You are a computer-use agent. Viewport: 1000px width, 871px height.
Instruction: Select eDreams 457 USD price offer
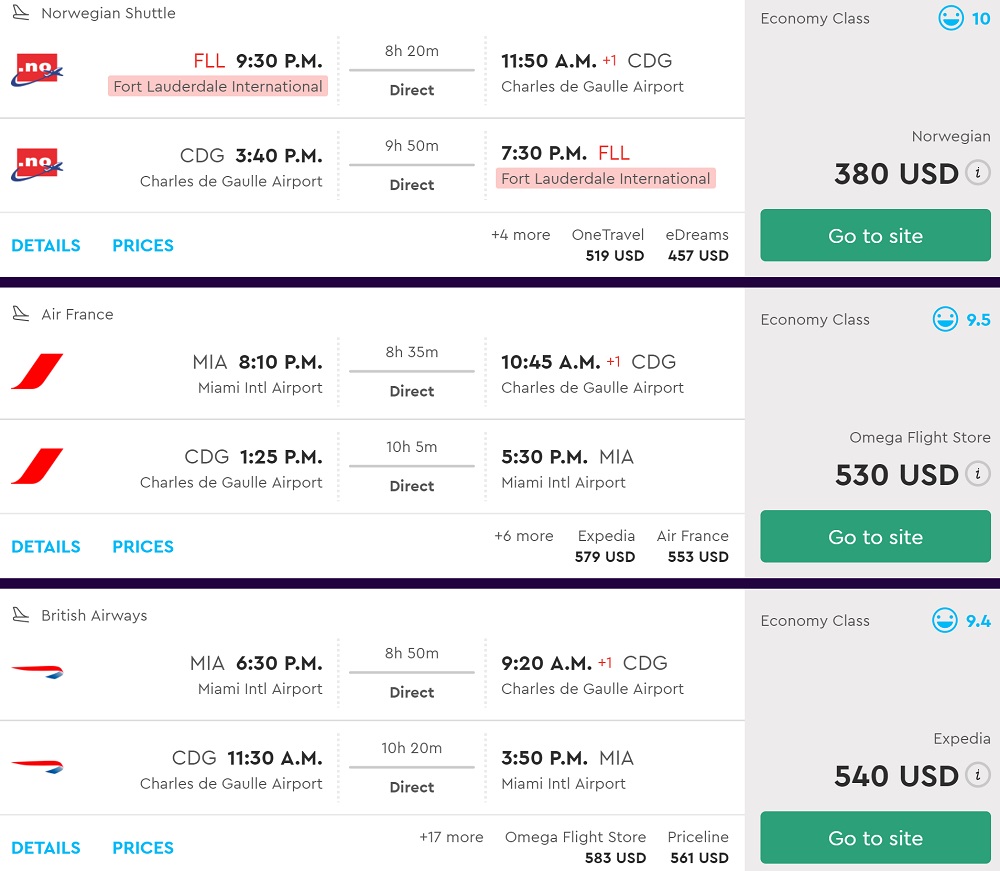[697, 245]
